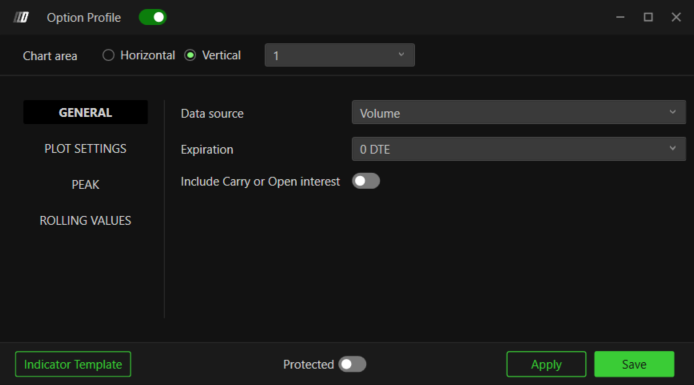Screen dimensions: 694x385
Task: Switch to the PEAK tab
Action: tap(85, 185)
